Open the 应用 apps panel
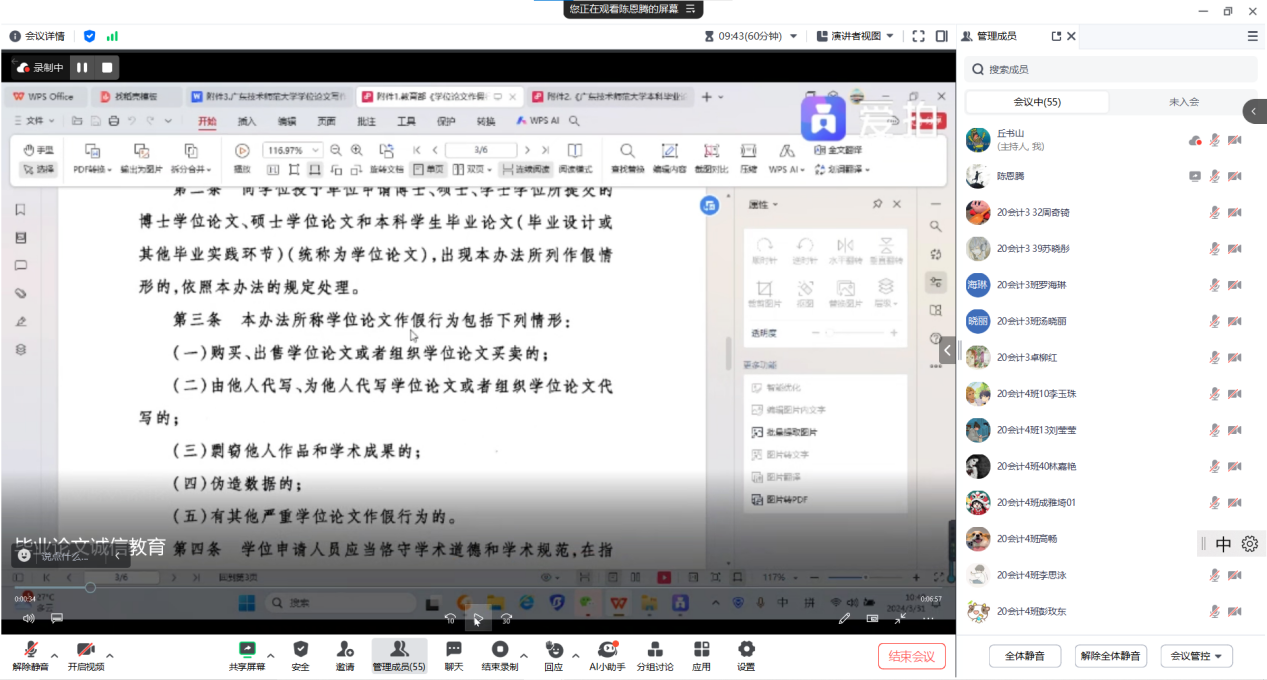Image resolution: width=1267 pixels, height=680 pixels. coord(701,654)
